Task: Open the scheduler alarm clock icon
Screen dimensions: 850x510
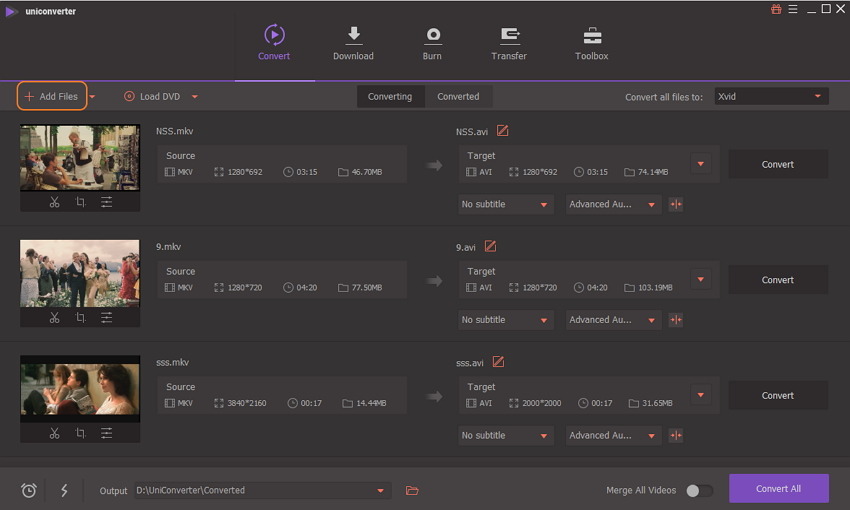Action: point(29,490)
